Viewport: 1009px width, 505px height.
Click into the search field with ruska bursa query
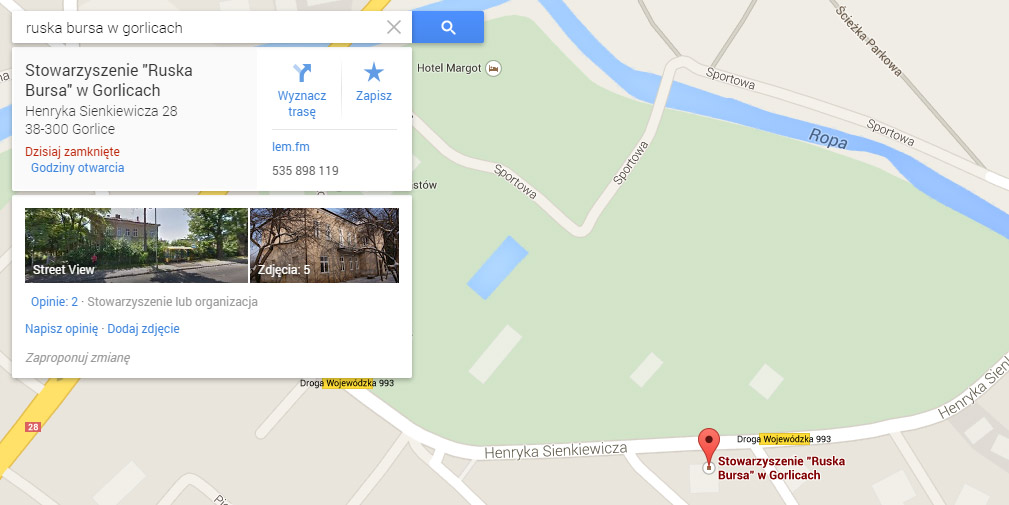(x=203, y=27)
